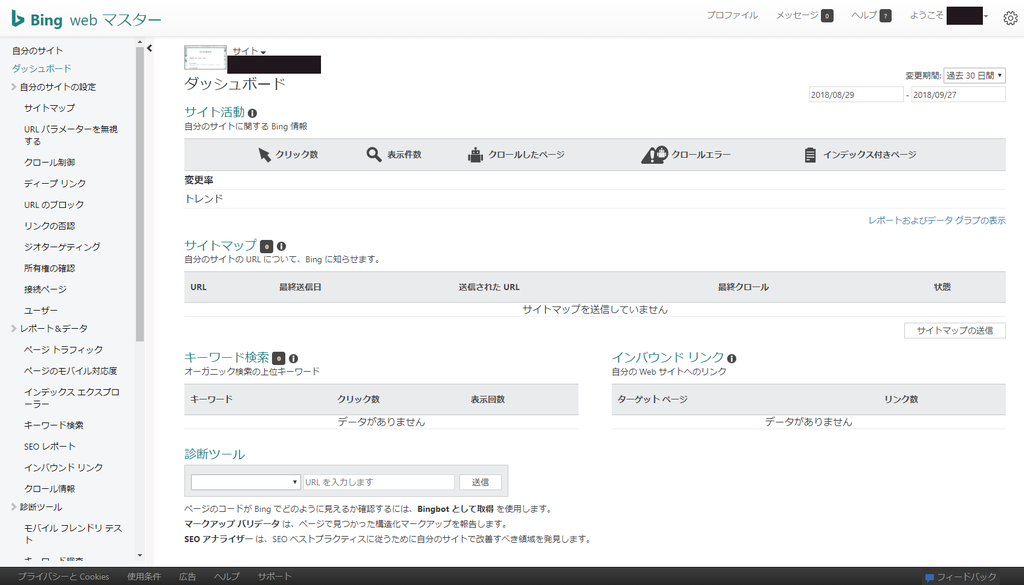Show info icon next to キーワード検索
The image size is (1024, 585).
point(293,358)
